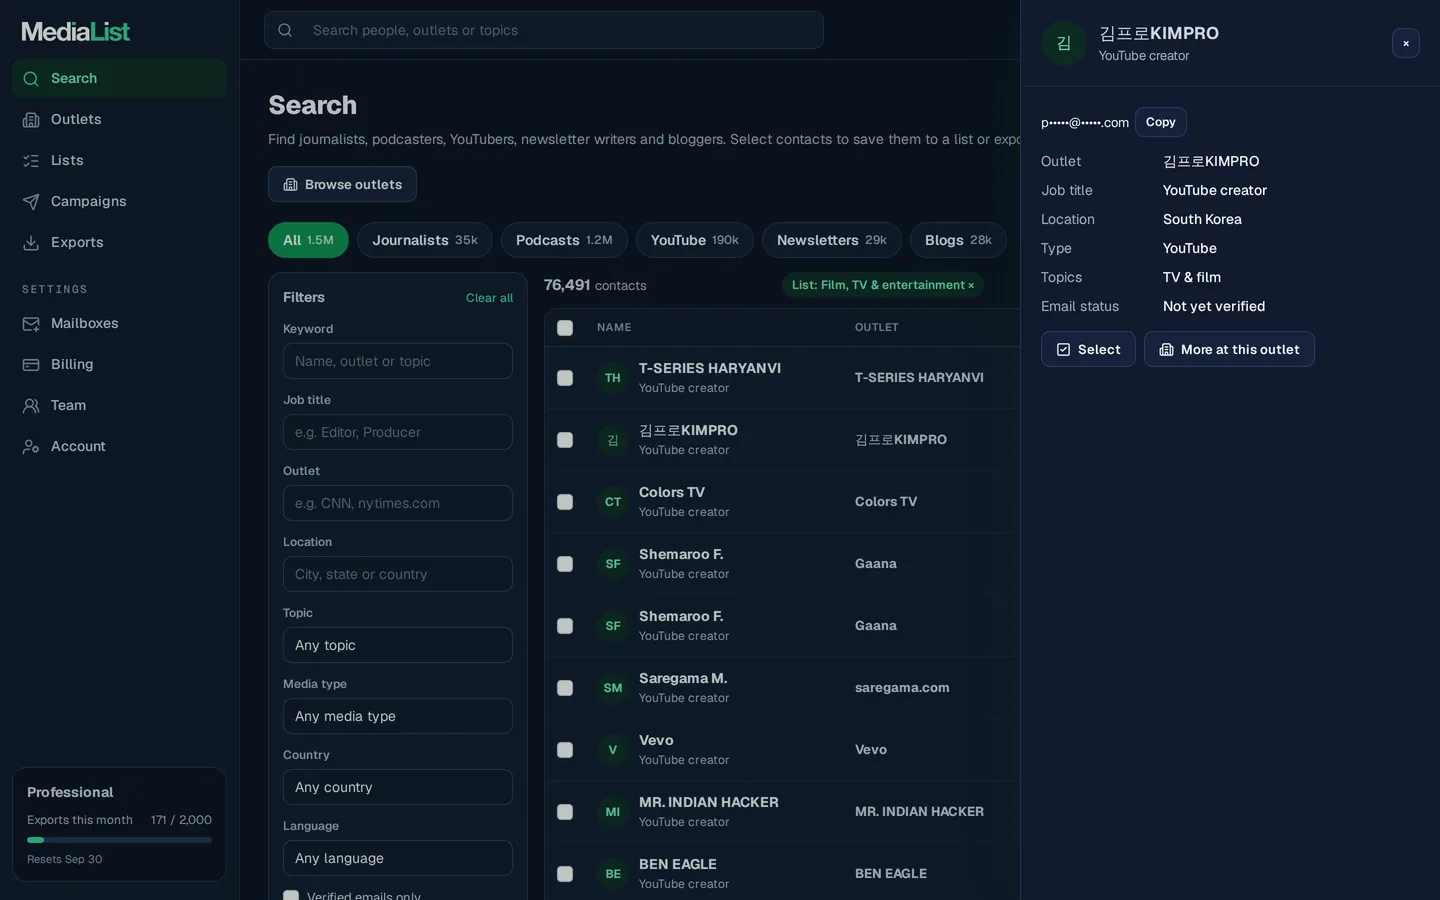Check the Colors TV row checkbox
The height and width of the screenshot is (900, 1440).
click(565, 502)
